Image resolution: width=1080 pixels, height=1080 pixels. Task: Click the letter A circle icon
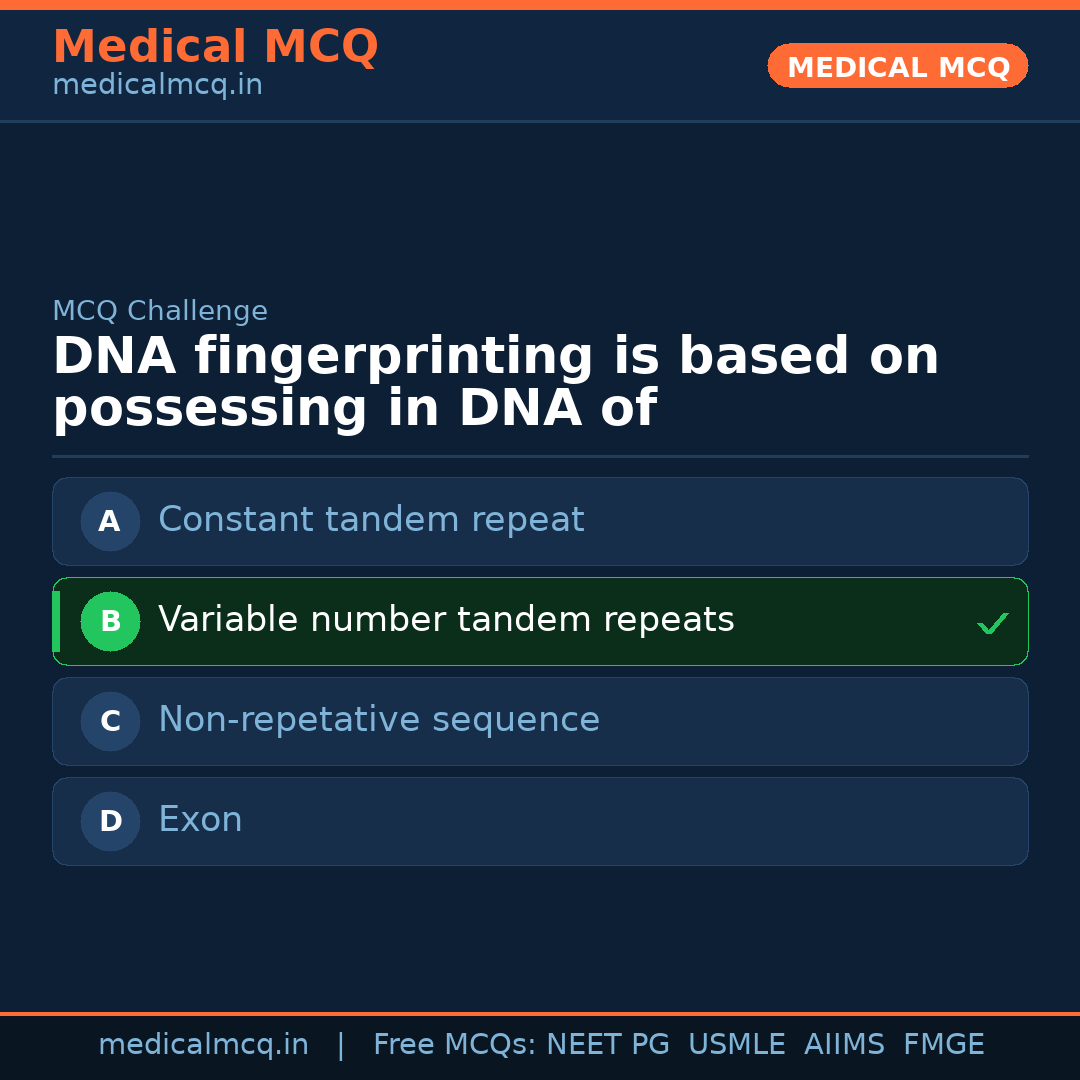coord(110,521)
